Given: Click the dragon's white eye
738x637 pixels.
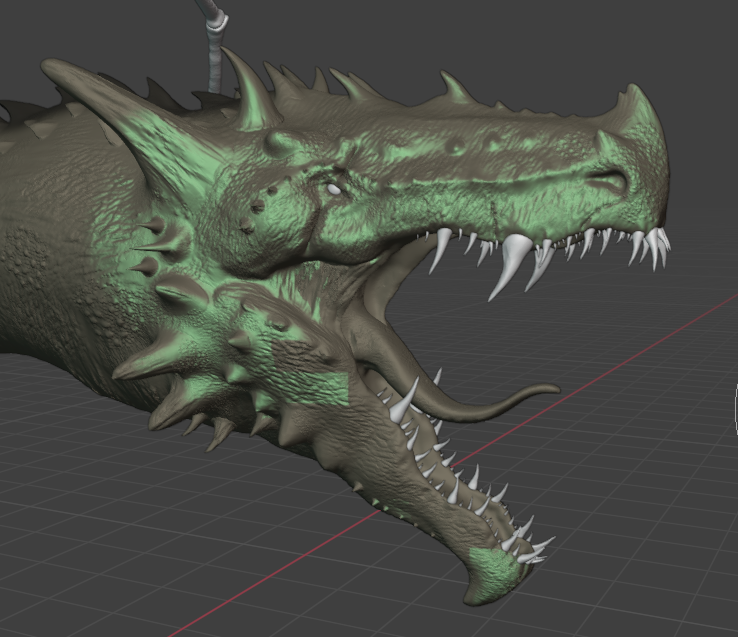Looking at the screenshot, I should coord(333,188).
